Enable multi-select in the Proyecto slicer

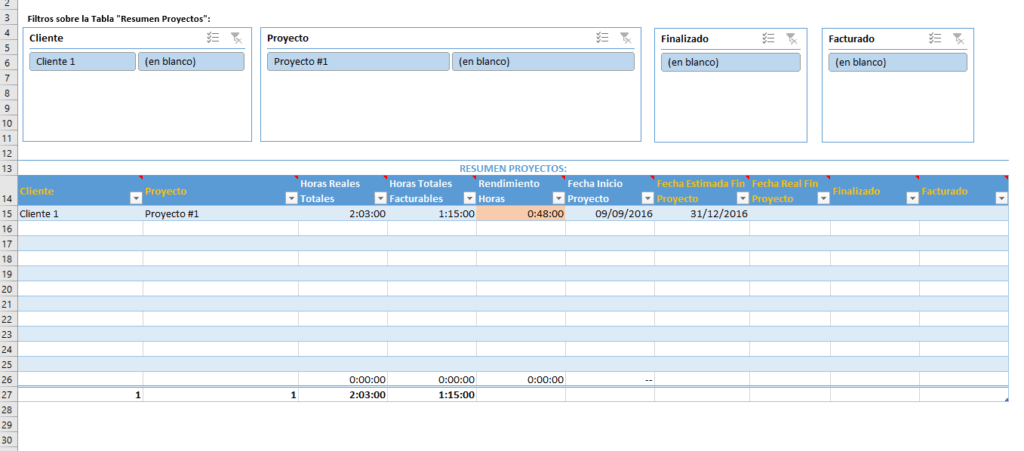click(601, 38)
